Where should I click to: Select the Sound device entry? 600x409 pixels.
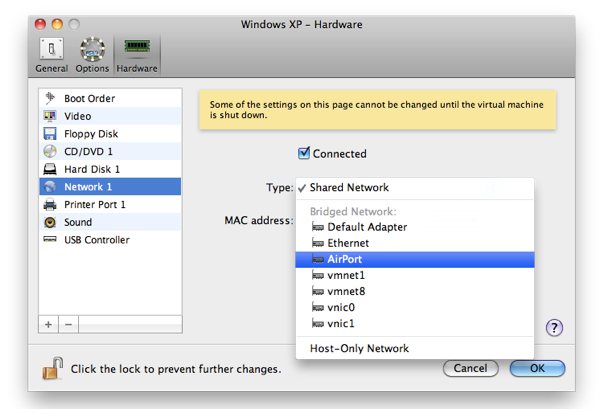click(x=78, y=222)
